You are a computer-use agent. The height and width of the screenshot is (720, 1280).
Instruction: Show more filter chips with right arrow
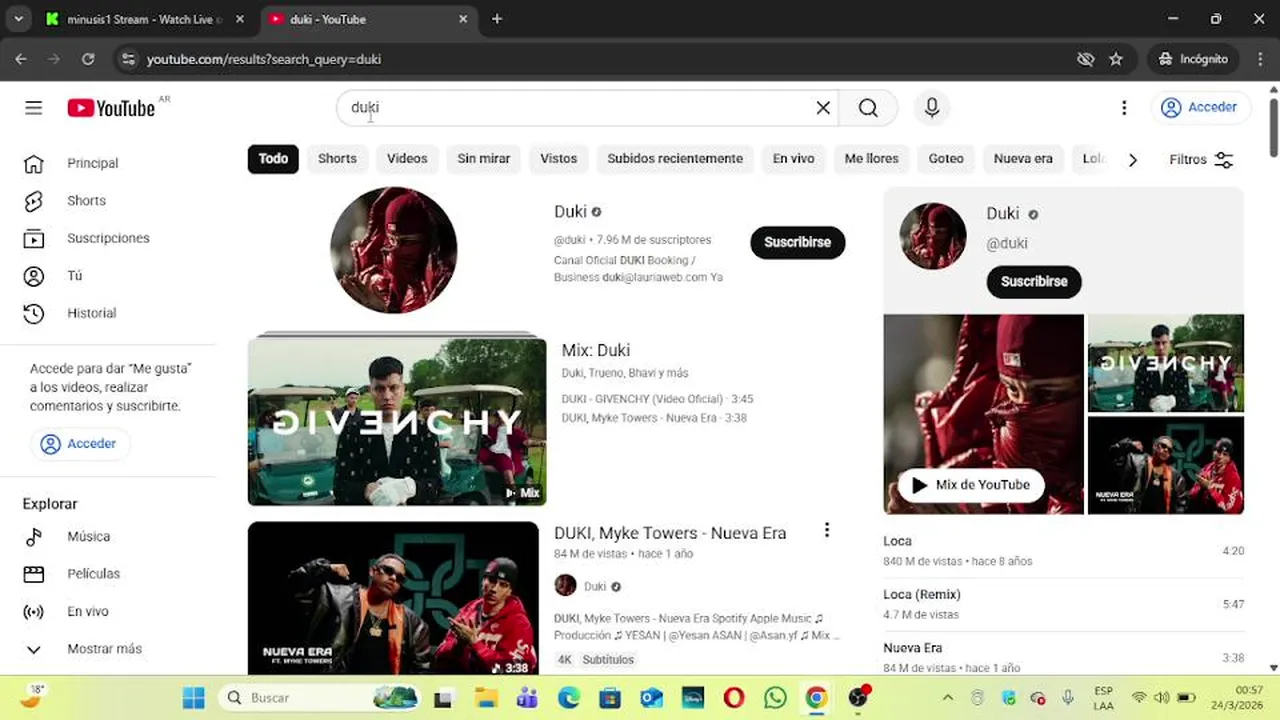coord(1132,160)
